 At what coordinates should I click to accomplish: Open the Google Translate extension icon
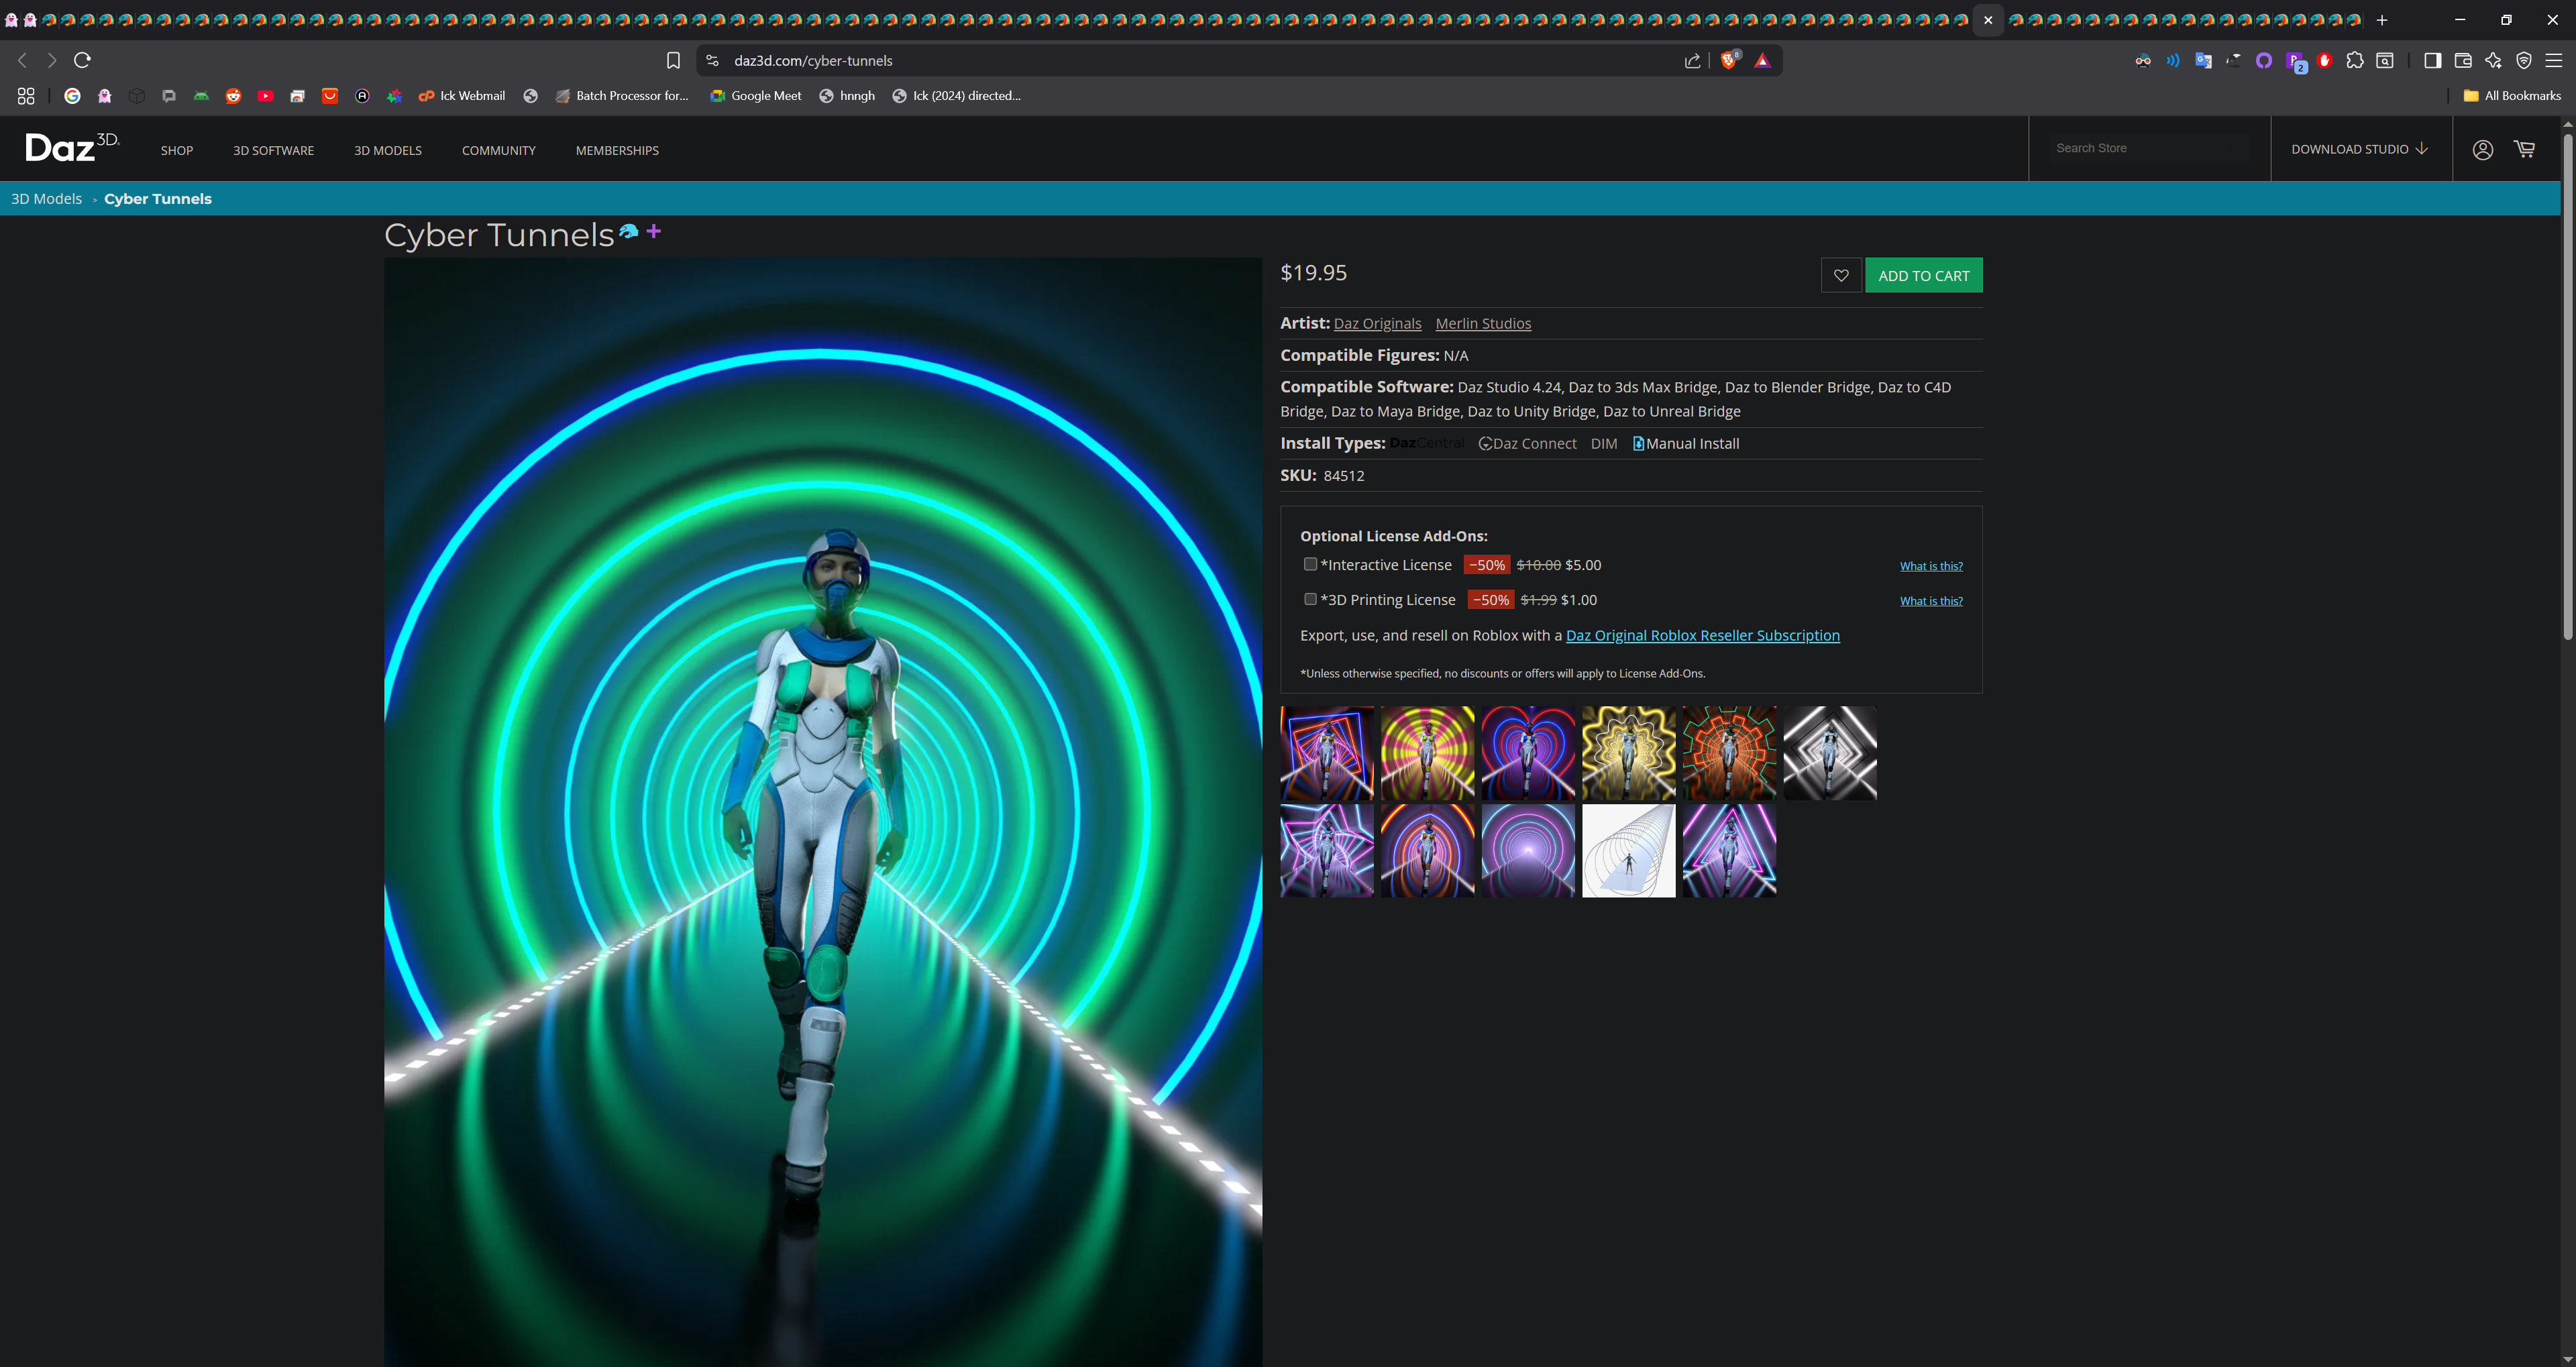tap(2203, 61)
